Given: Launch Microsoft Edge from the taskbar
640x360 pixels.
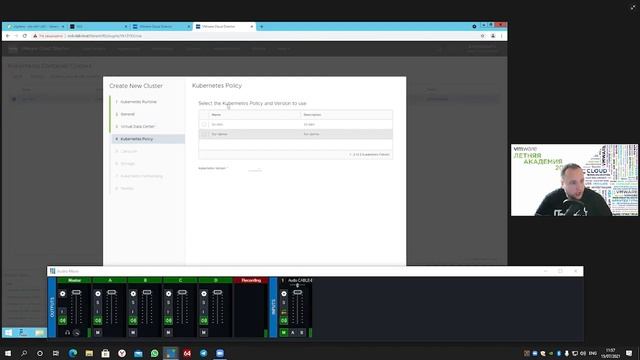Looking at the screenshot, I should 73,353.
